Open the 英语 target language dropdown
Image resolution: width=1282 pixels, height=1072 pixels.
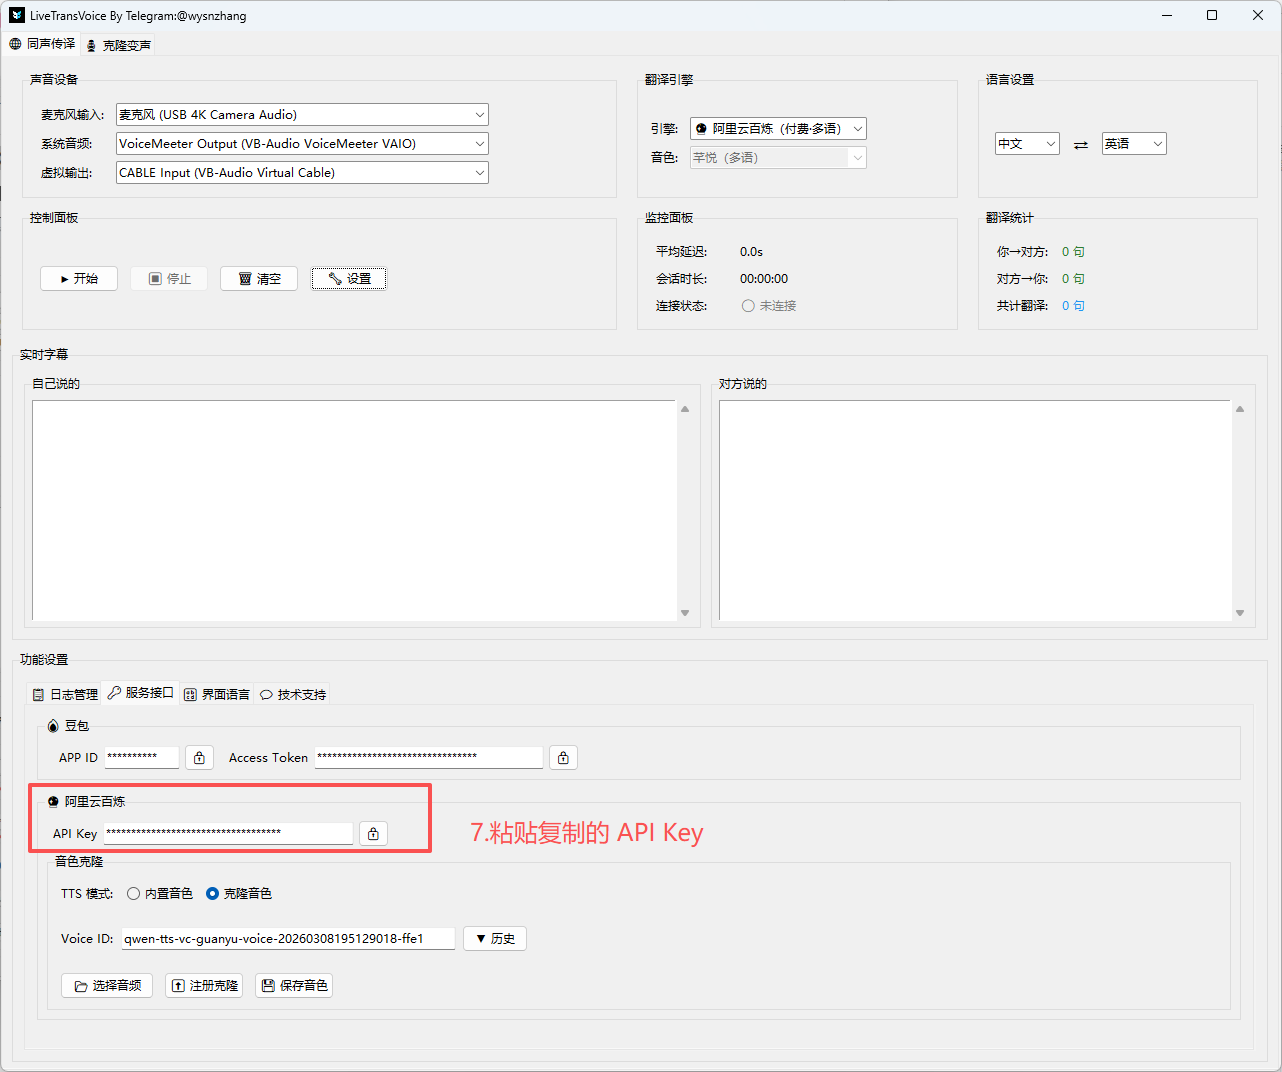[x=1134, y=144]
